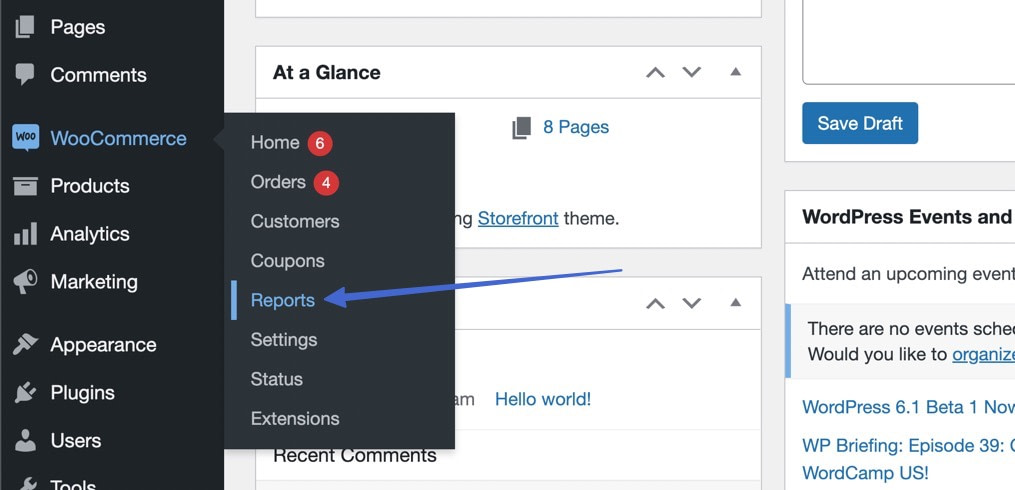Move the At a Glance widget up
The image size is (1015, 490).
(655, 72)
